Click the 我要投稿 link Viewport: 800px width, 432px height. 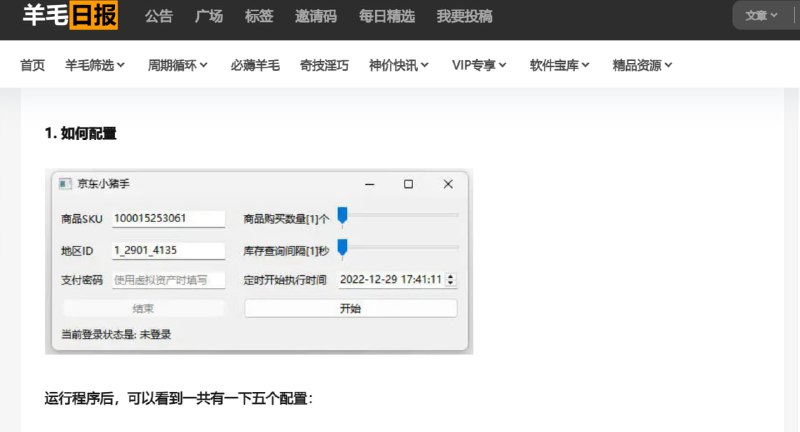[x=464, y=17]
